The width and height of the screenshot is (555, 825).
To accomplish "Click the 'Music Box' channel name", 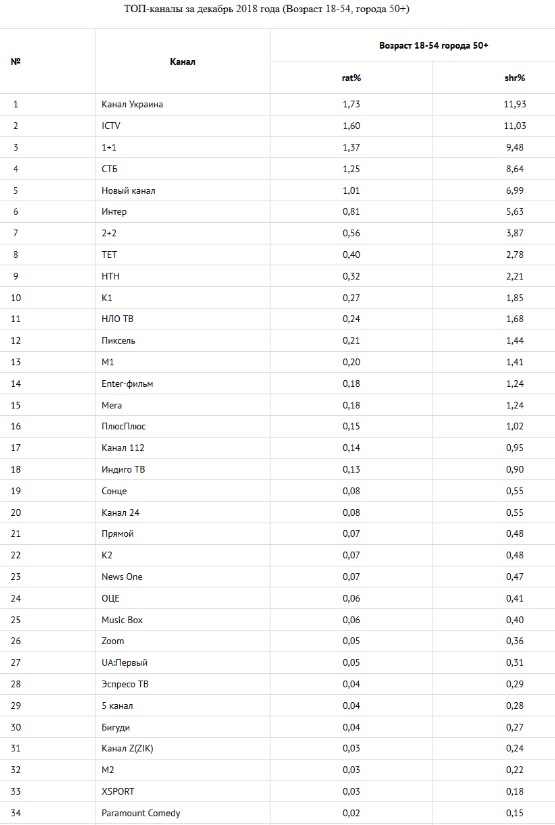I will pyautogui.click(x=122, y=620).
